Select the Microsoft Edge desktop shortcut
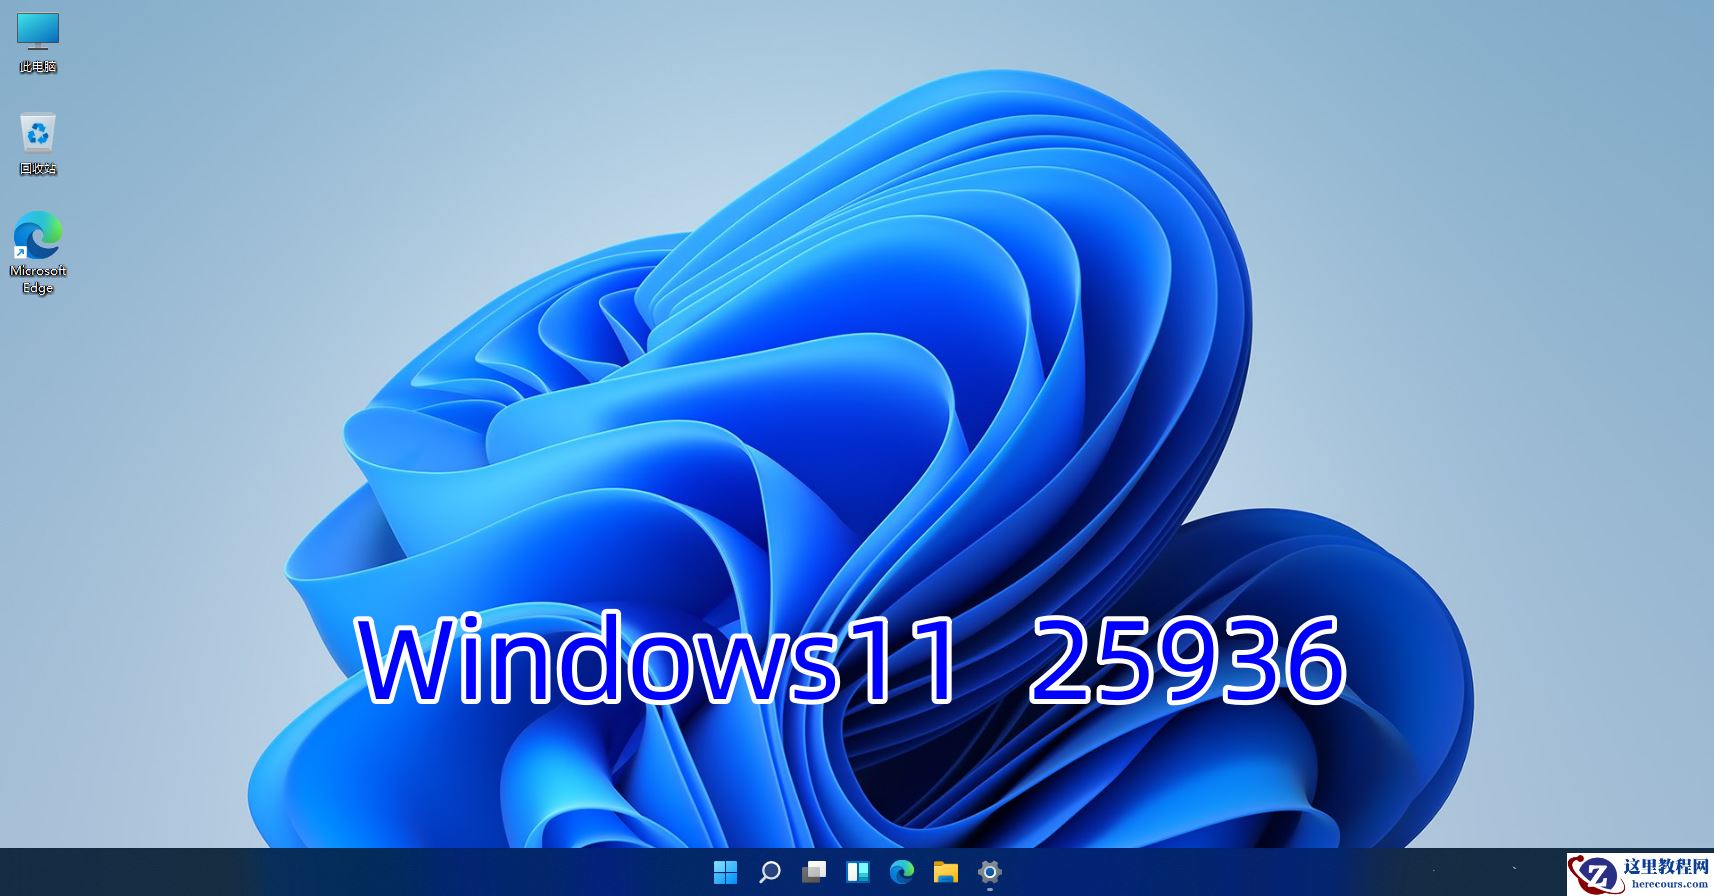Viewport: 1714px width, 896px height. click(x=38, y=252)
